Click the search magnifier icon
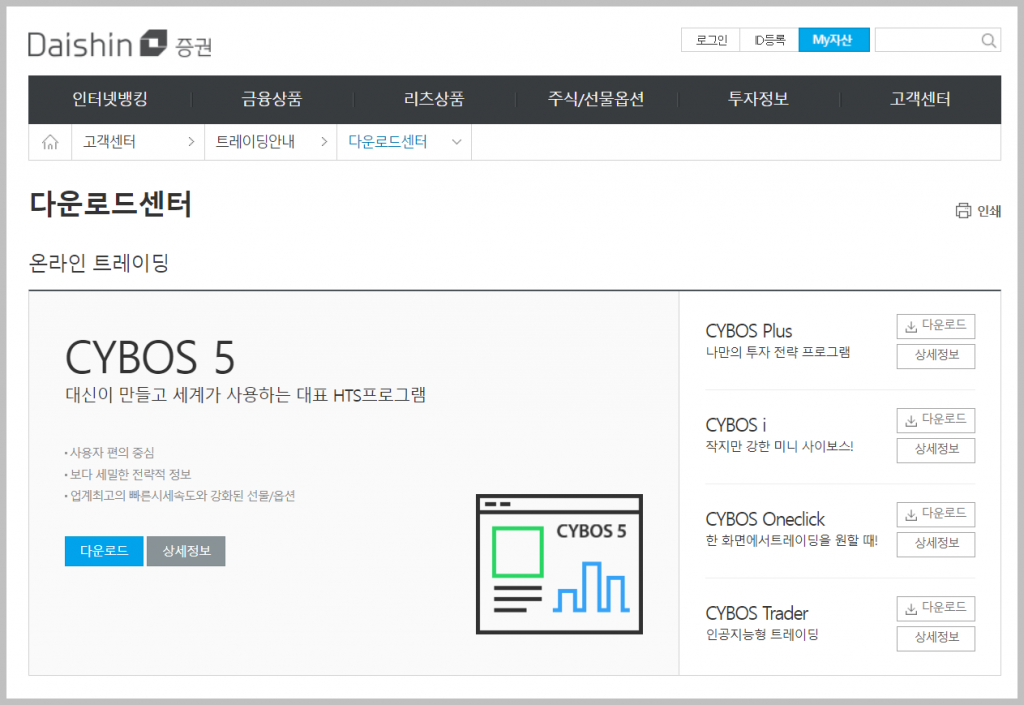Viewport: 1024px width, 705px height. 989,40
